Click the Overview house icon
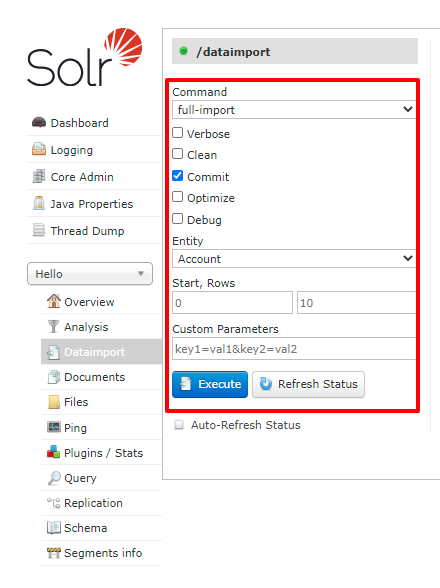 tap(54, 301)
